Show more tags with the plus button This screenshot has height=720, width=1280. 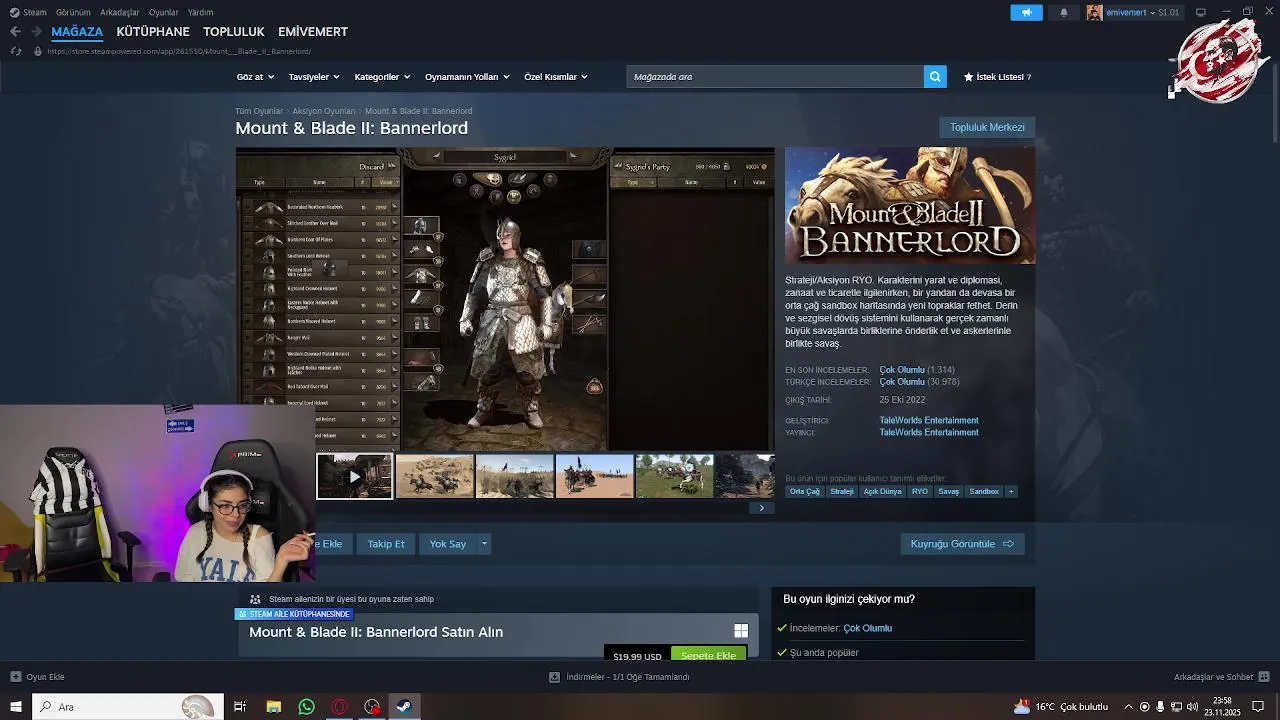click(x=1011, y=491)
